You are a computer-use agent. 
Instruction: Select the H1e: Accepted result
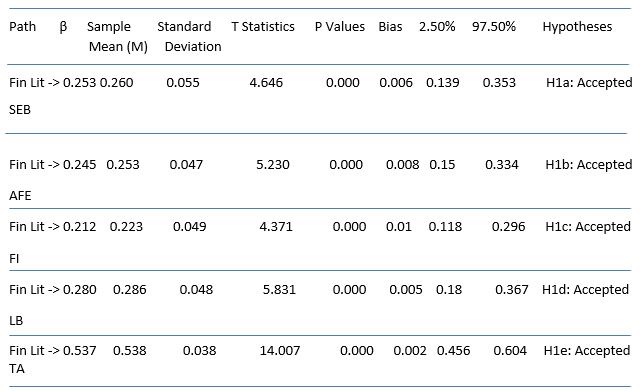click(587, 351)
